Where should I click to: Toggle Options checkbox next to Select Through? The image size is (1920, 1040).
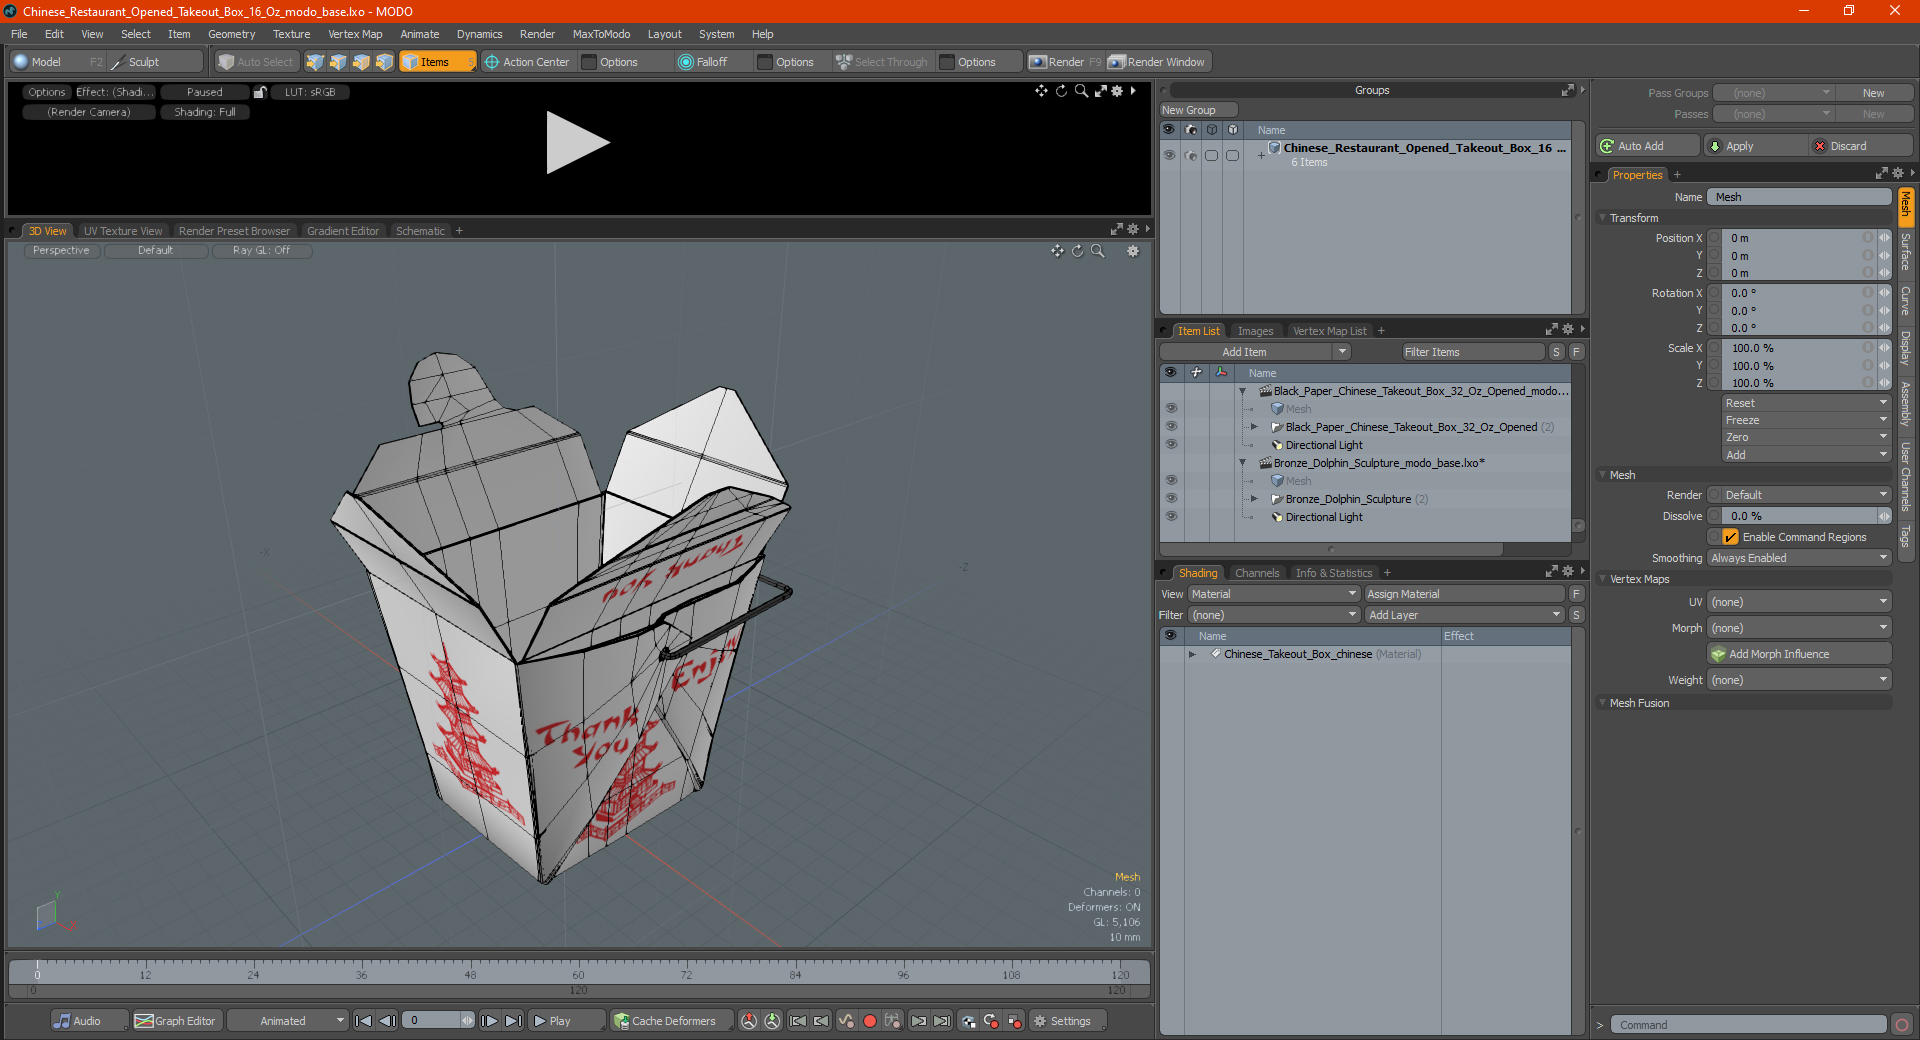[x=947, y=62]
